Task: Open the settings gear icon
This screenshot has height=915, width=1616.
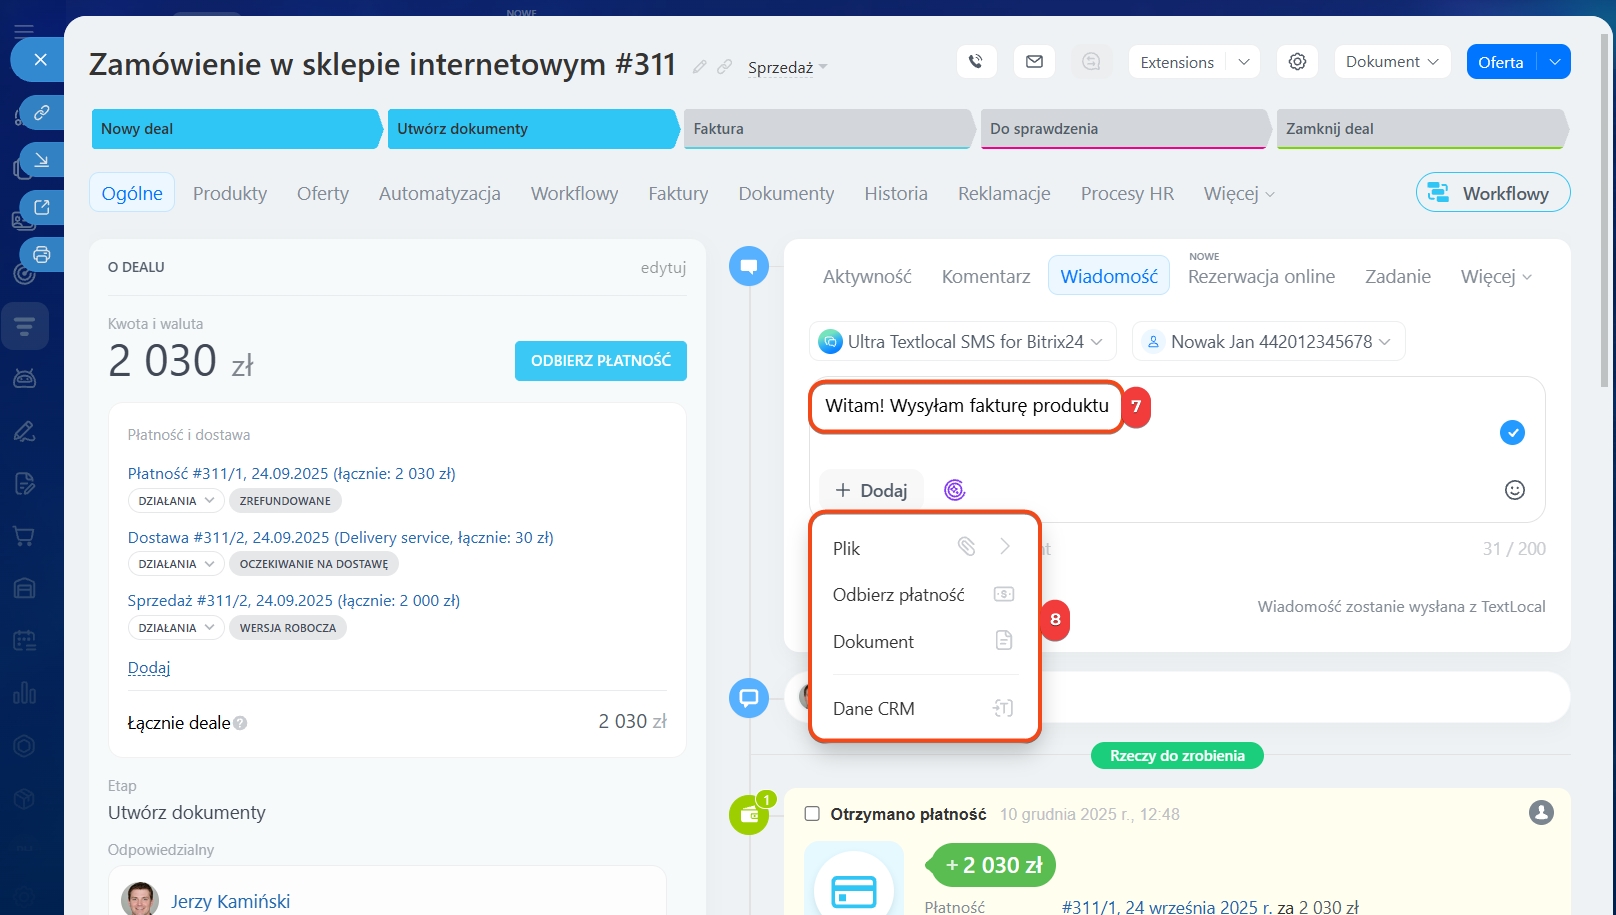Action: click(x=1297, y=62)
